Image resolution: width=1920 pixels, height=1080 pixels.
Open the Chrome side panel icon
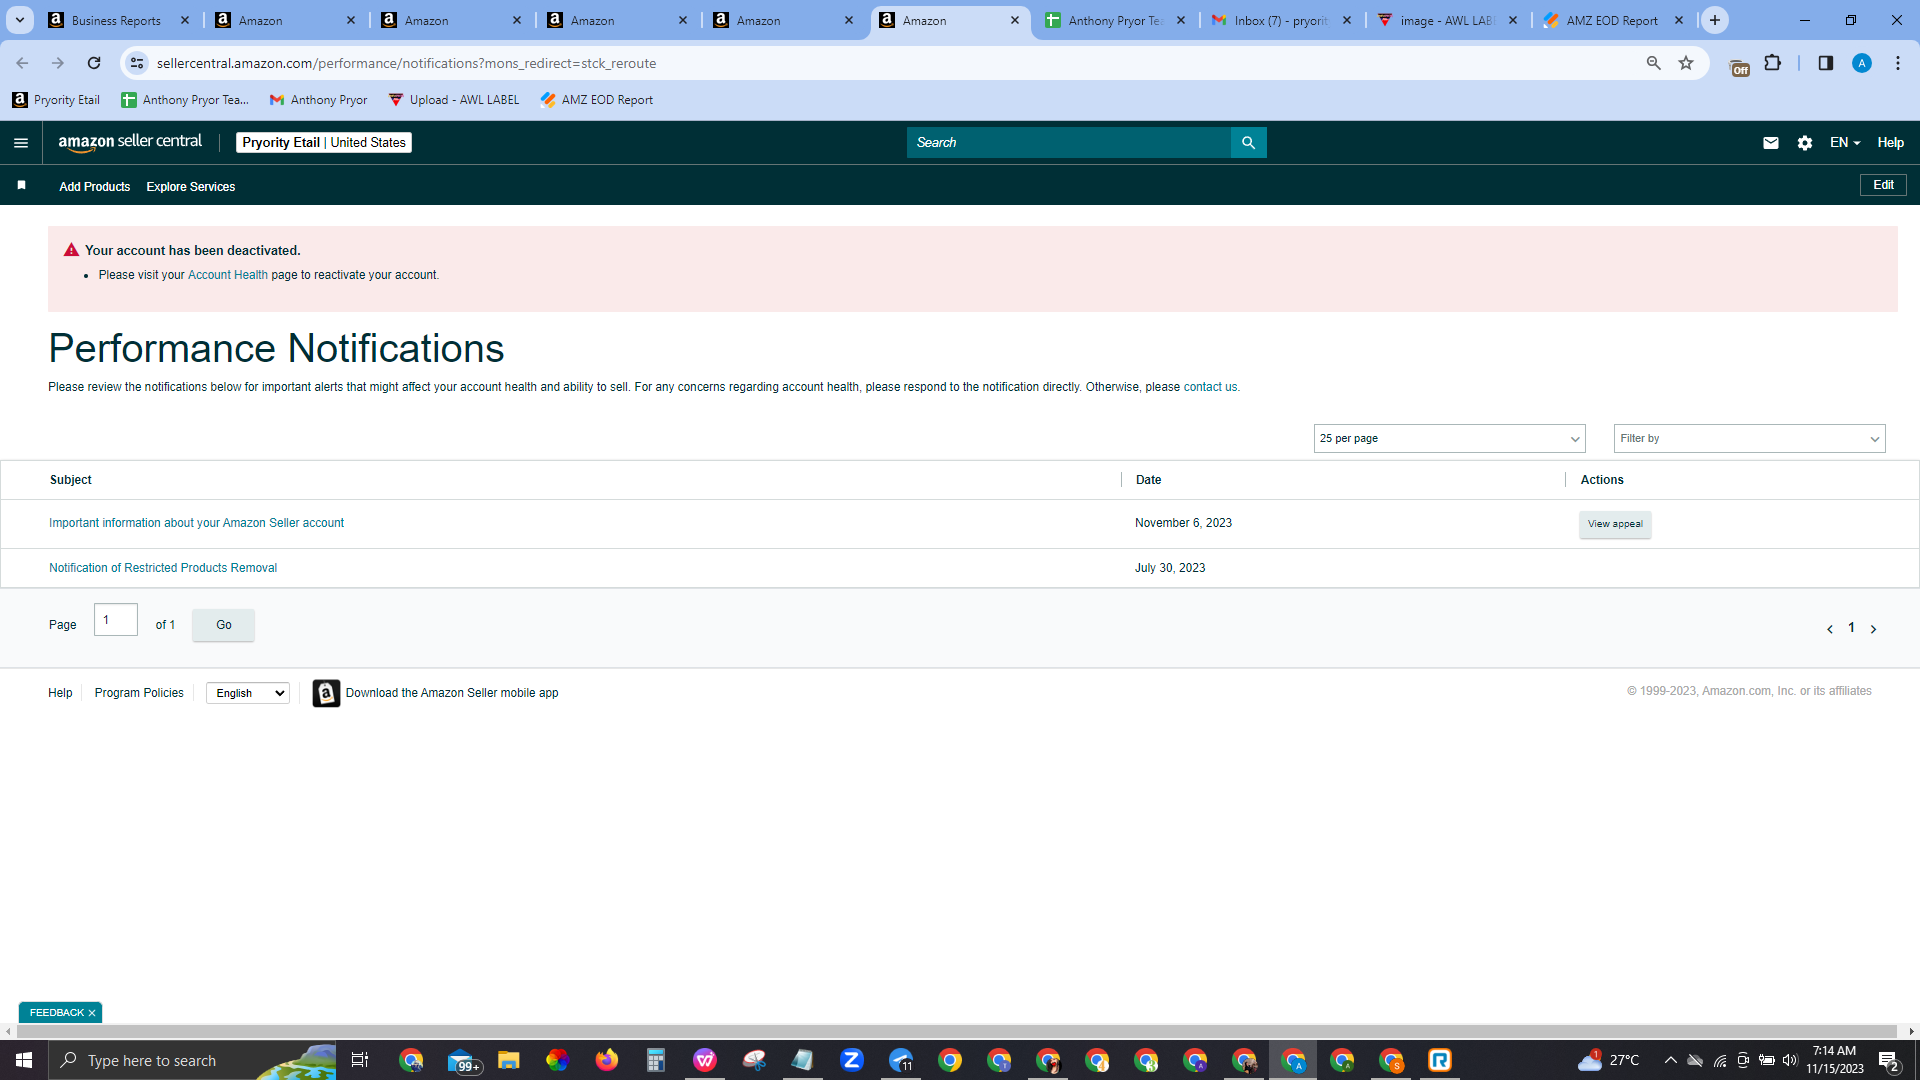coord(1825,63)
